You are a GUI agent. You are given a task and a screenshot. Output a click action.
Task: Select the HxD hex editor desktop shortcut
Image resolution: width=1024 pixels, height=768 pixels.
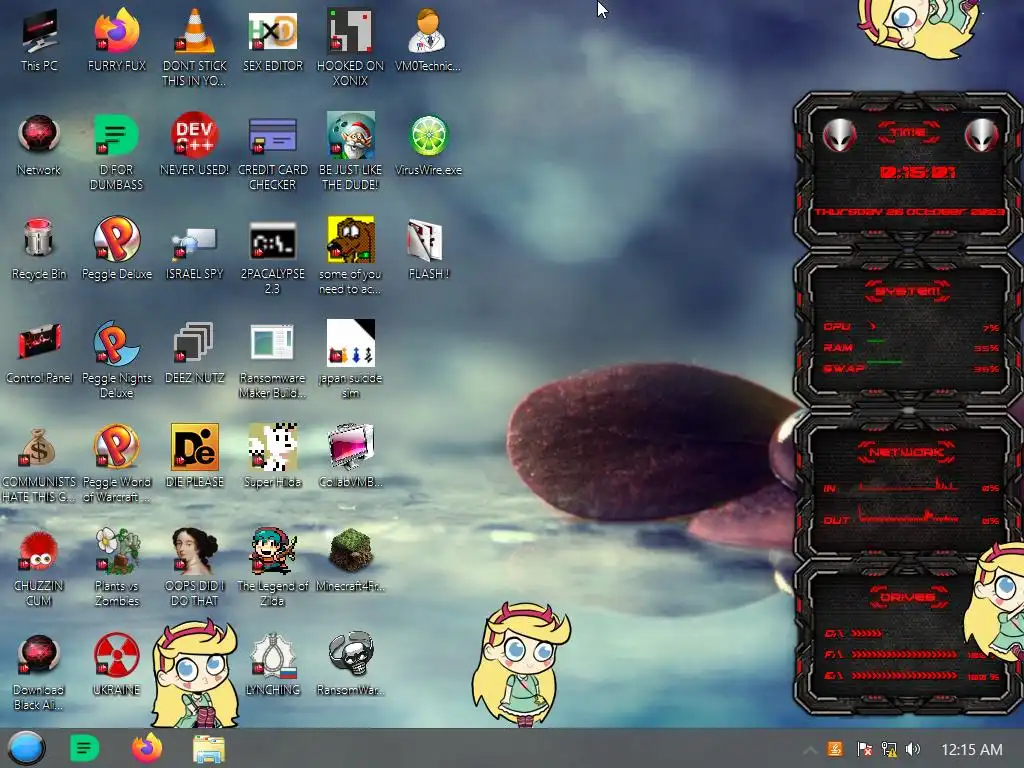tap(273, 40)
